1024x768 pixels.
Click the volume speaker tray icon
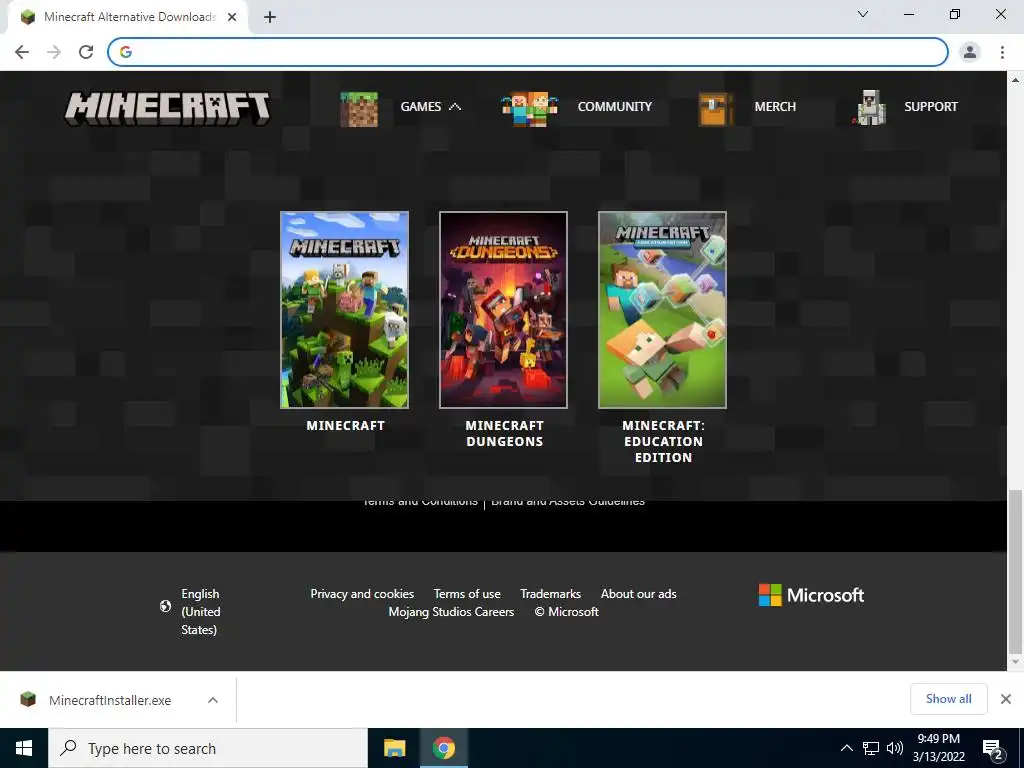click(x=895, y=748)
